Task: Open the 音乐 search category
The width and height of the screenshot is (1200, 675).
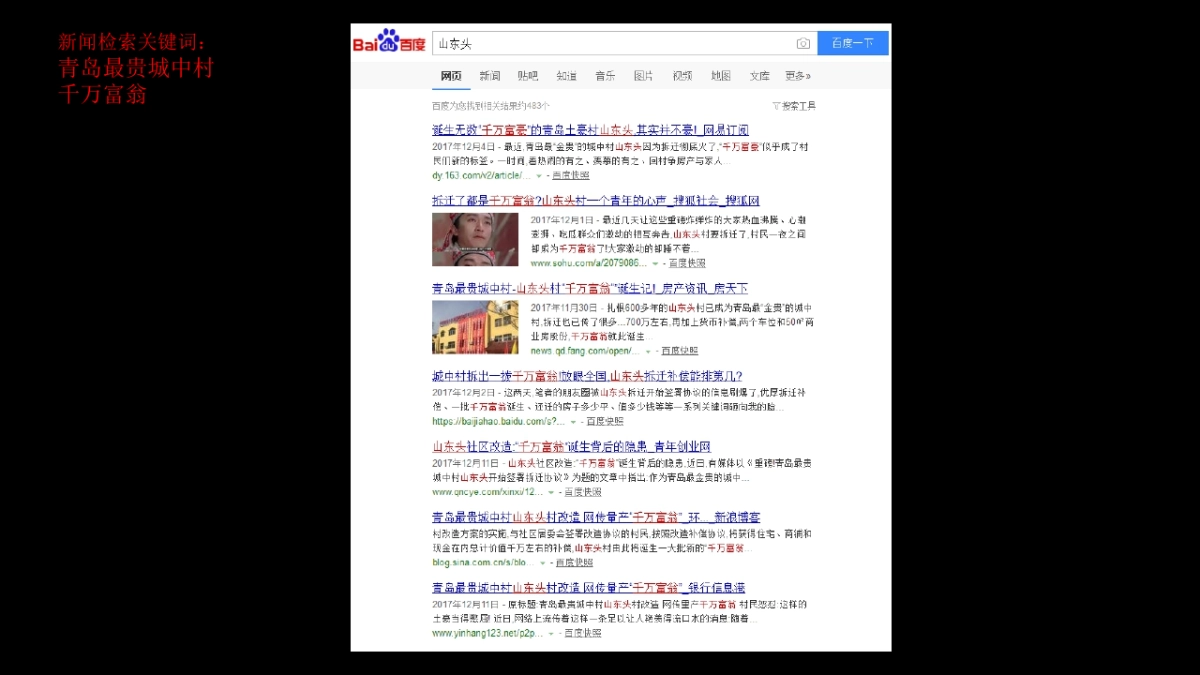Action: tap(605, 75)
